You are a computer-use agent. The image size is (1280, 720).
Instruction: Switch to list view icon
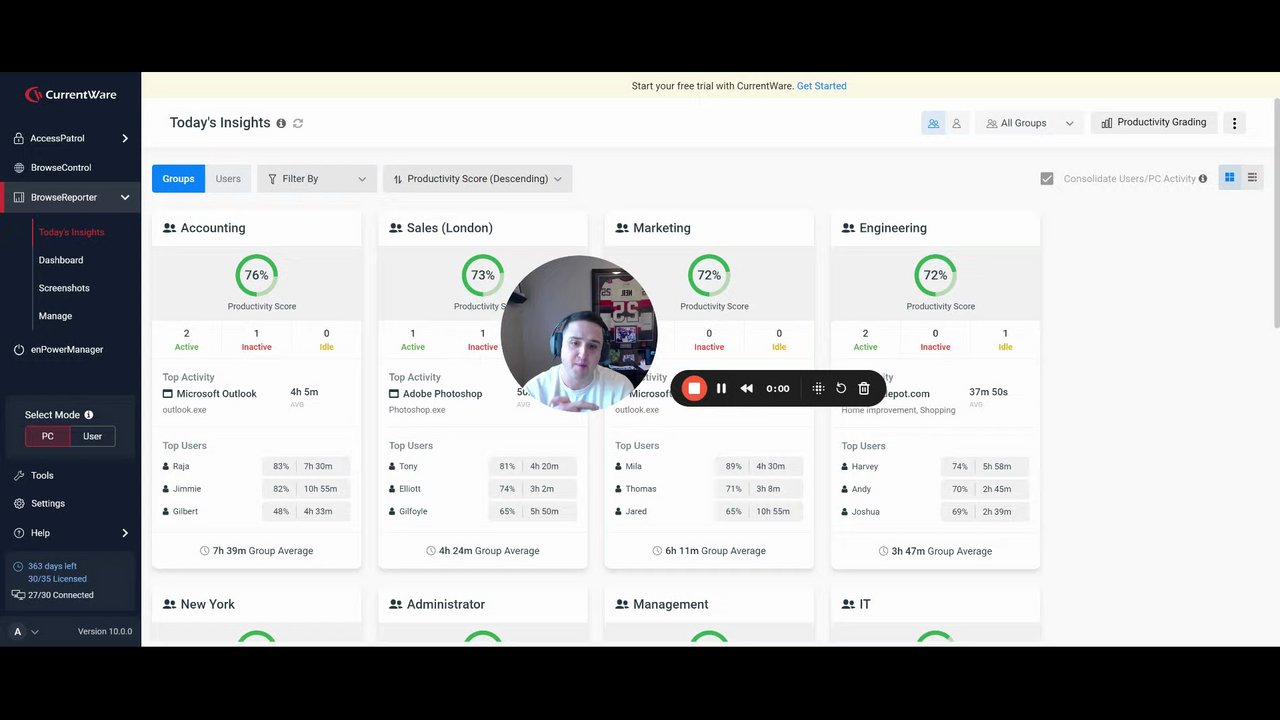click(x=1252, y=178)
